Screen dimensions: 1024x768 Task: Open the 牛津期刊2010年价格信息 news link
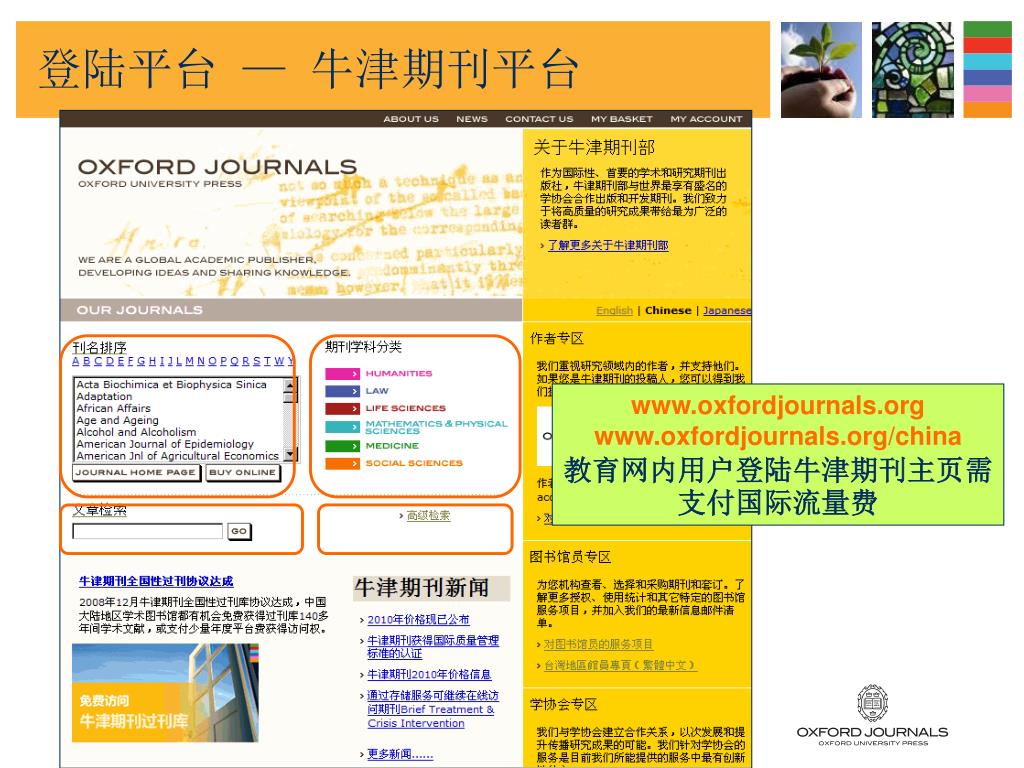click(429, 675)
